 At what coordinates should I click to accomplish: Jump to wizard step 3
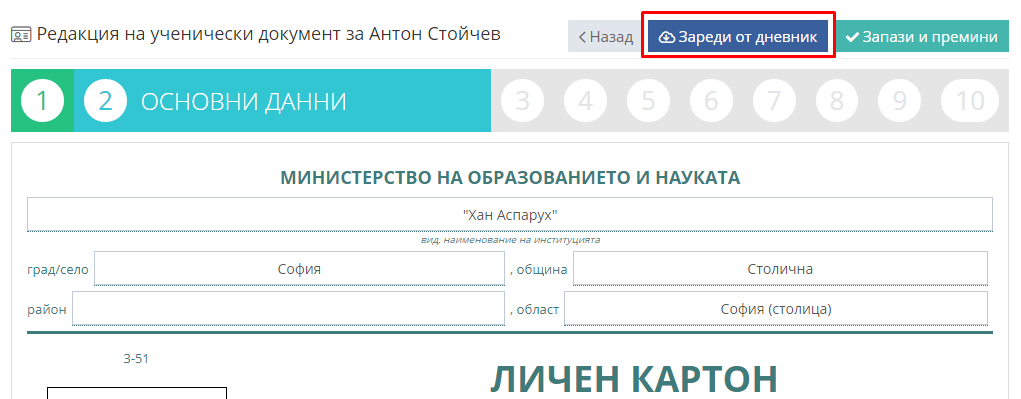pyautogui.click(x=522, y=101)
